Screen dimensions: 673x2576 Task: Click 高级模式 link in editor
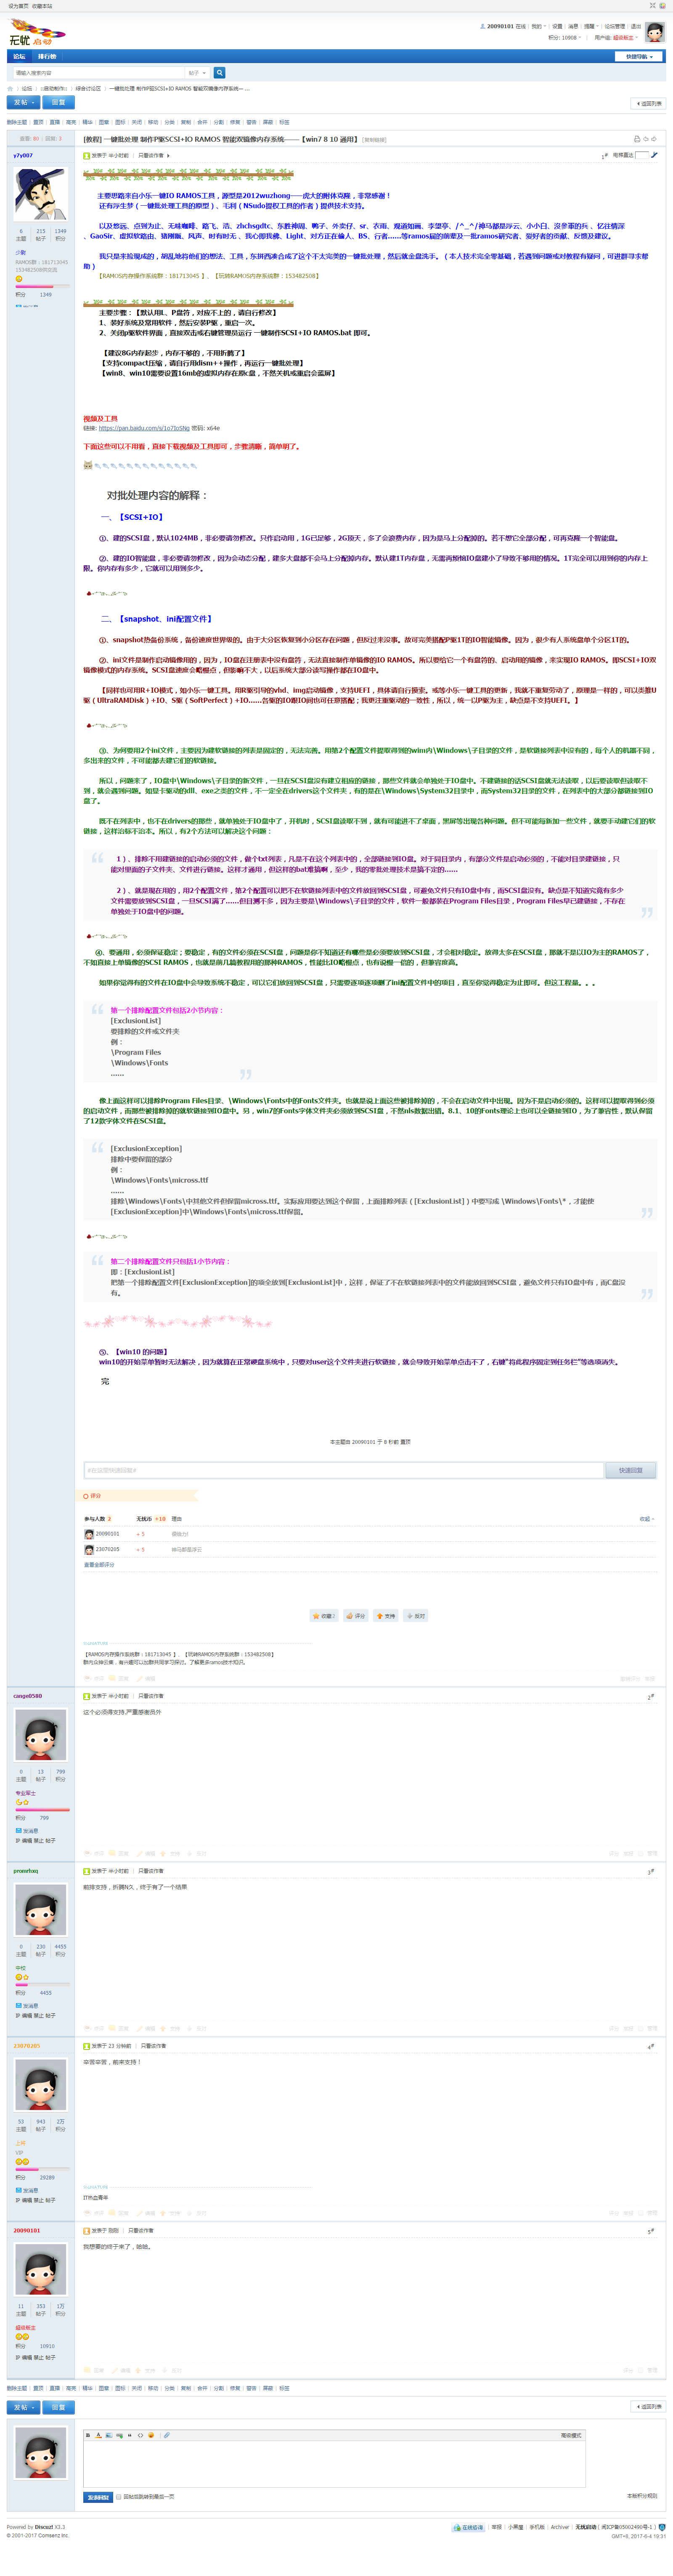(x=571, y=2435)
